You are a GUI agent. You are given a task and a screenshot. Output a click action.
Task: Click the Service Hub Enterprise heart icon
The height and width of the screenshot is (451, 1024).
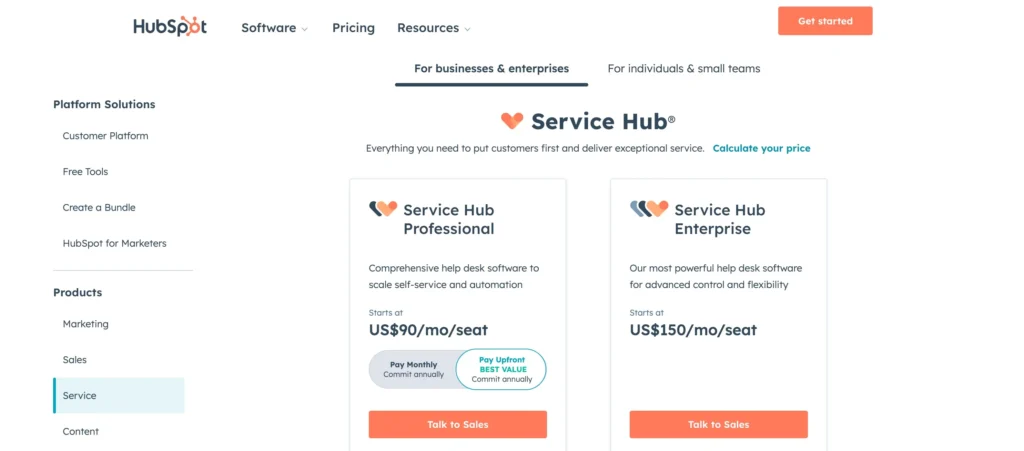649,209
